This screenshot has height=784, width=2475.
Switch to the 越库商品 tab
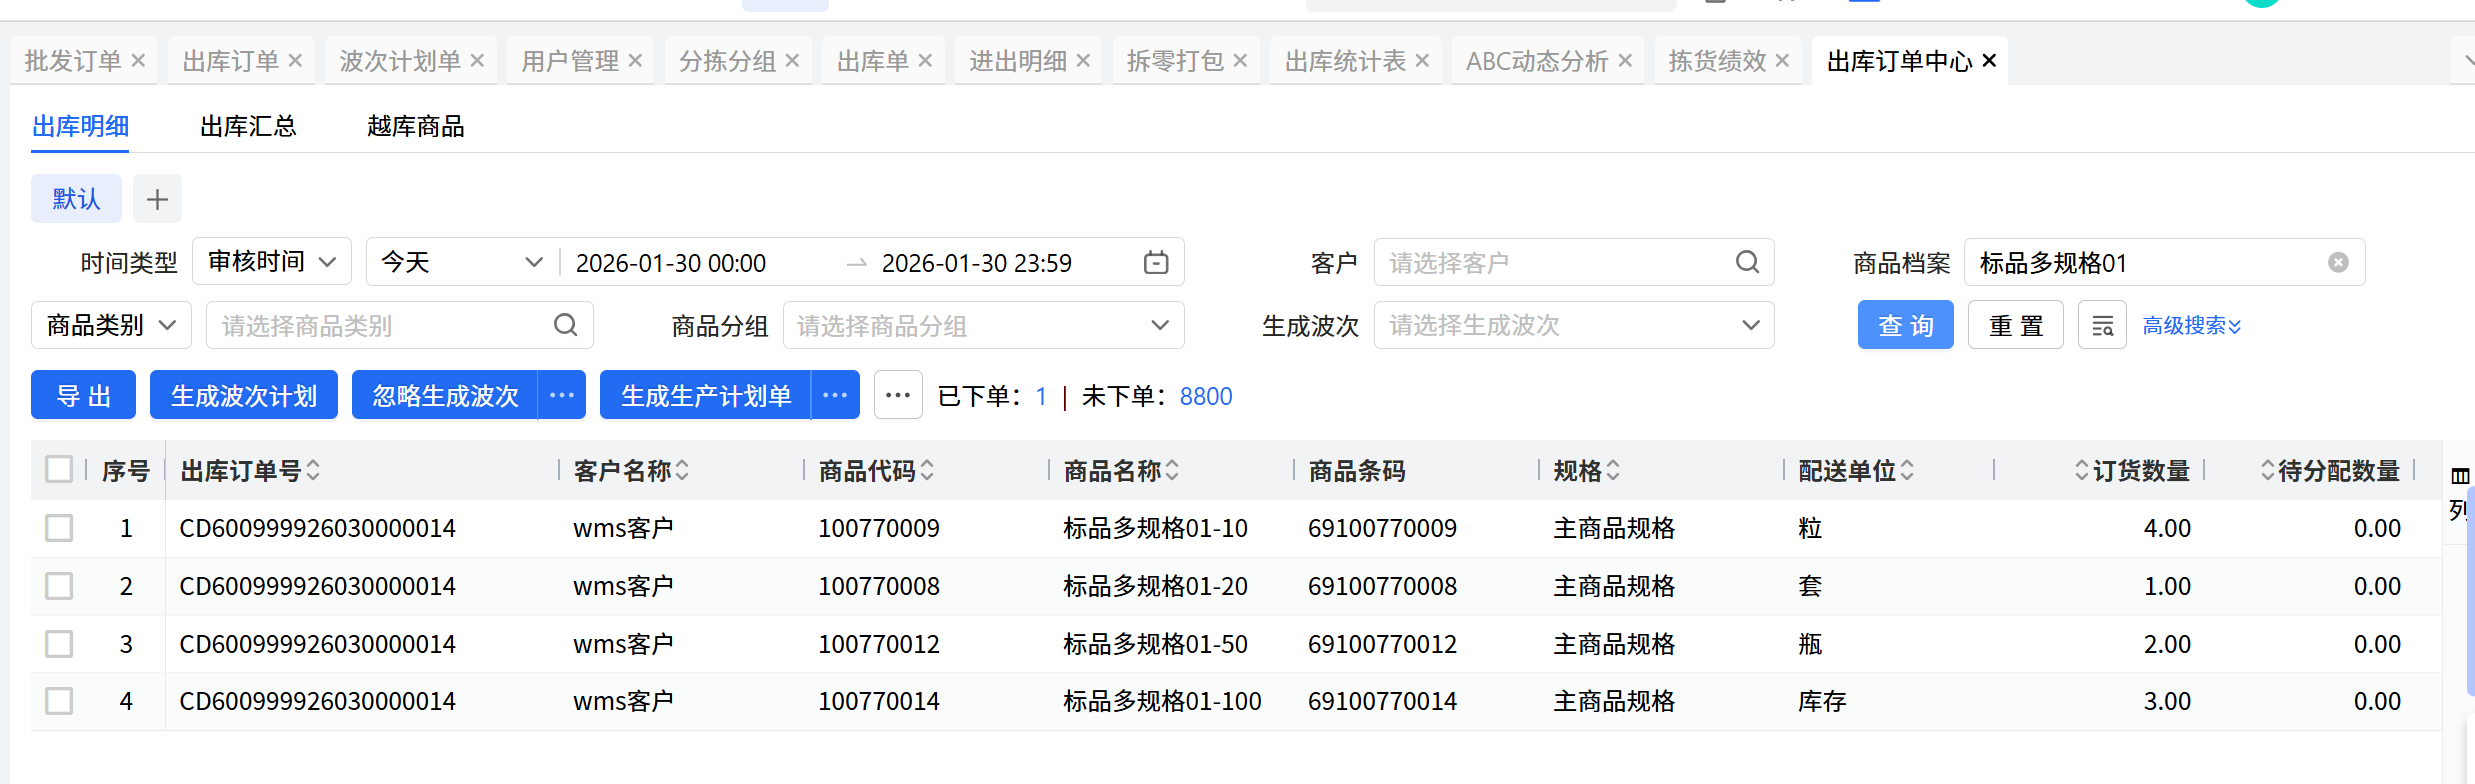(x=415, y=126)
